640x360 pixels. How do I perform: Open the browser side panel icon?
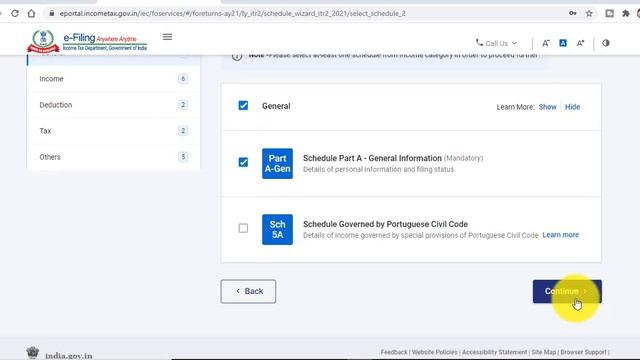tap(609, 13)
